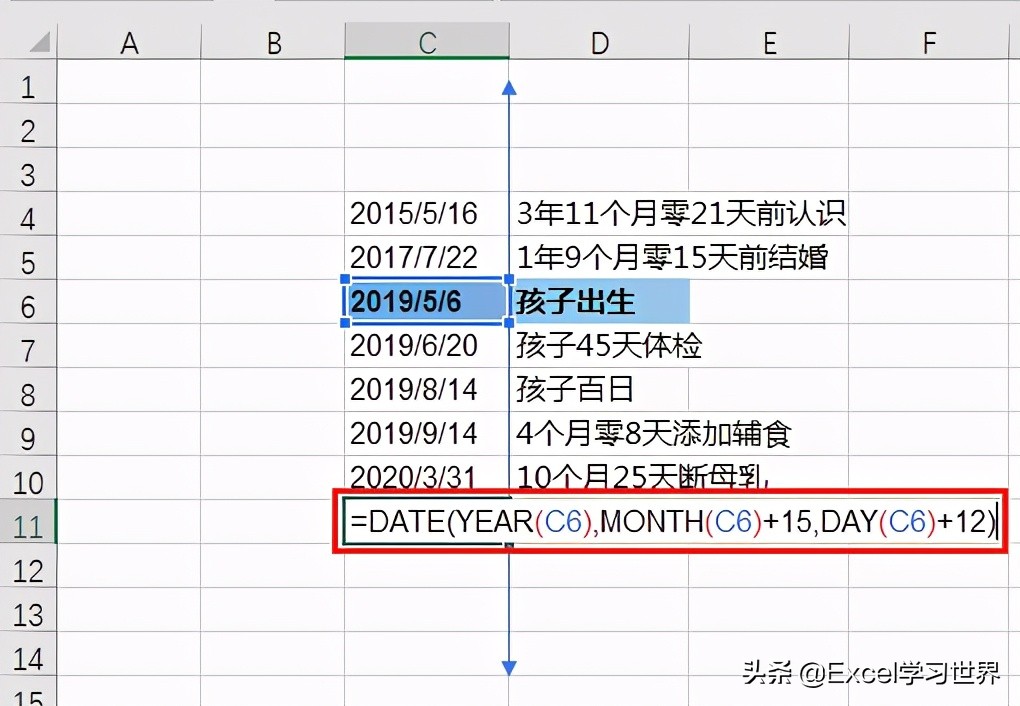Select row 2 header
This screenshot has height=706, width=1020.
coord(28,126)
